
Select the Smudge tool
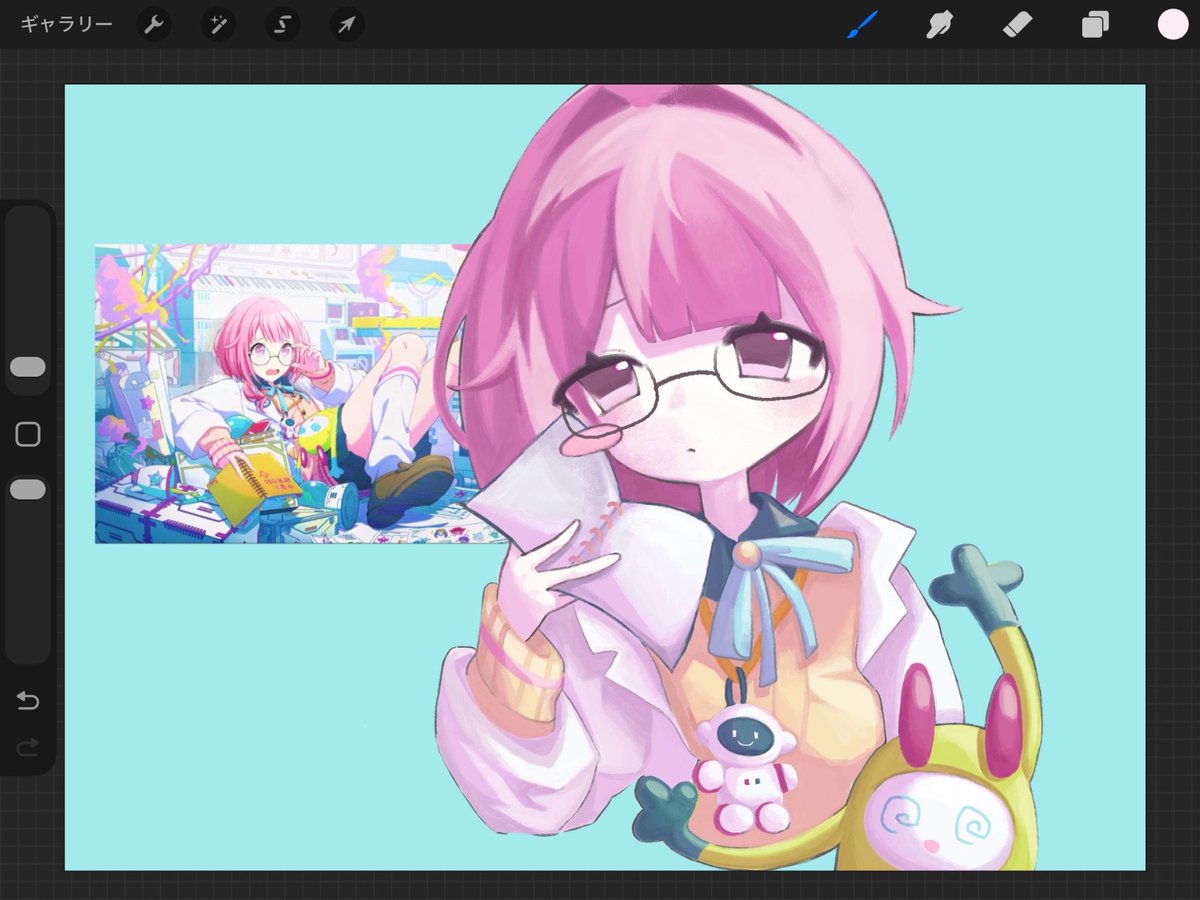tap(938, 24)
